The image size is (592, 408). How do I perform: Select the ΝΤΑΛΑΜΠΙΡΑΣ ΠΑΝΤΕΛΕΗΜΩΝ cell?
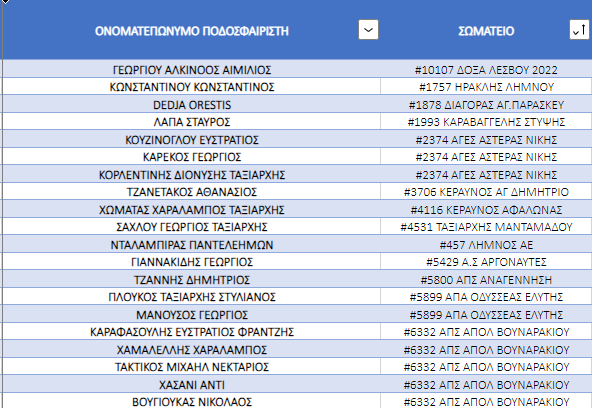tap(191, 244)
